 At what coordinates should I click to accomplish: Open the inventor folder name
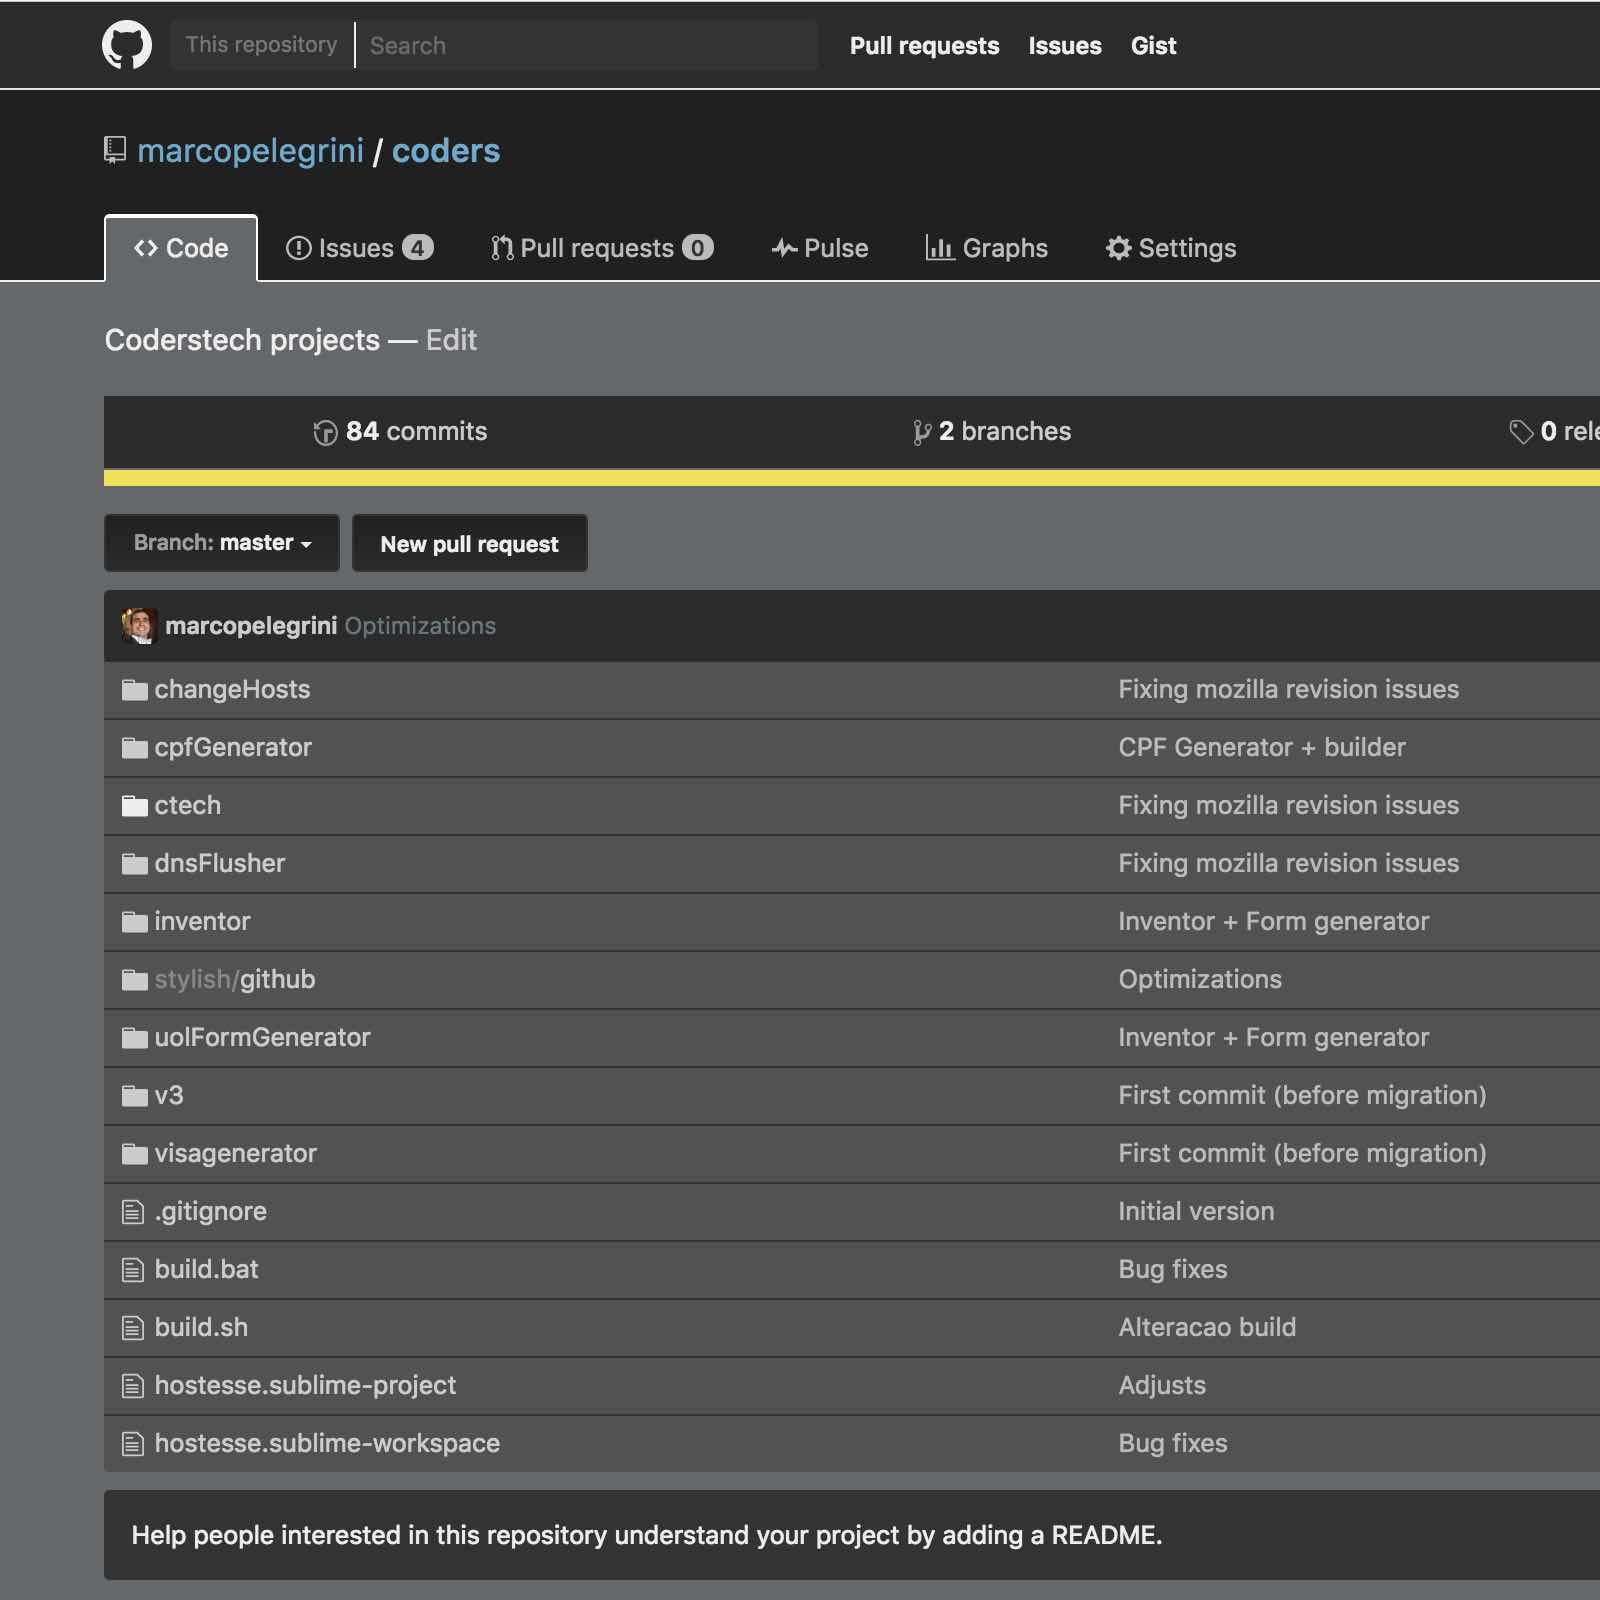point(202,922)
